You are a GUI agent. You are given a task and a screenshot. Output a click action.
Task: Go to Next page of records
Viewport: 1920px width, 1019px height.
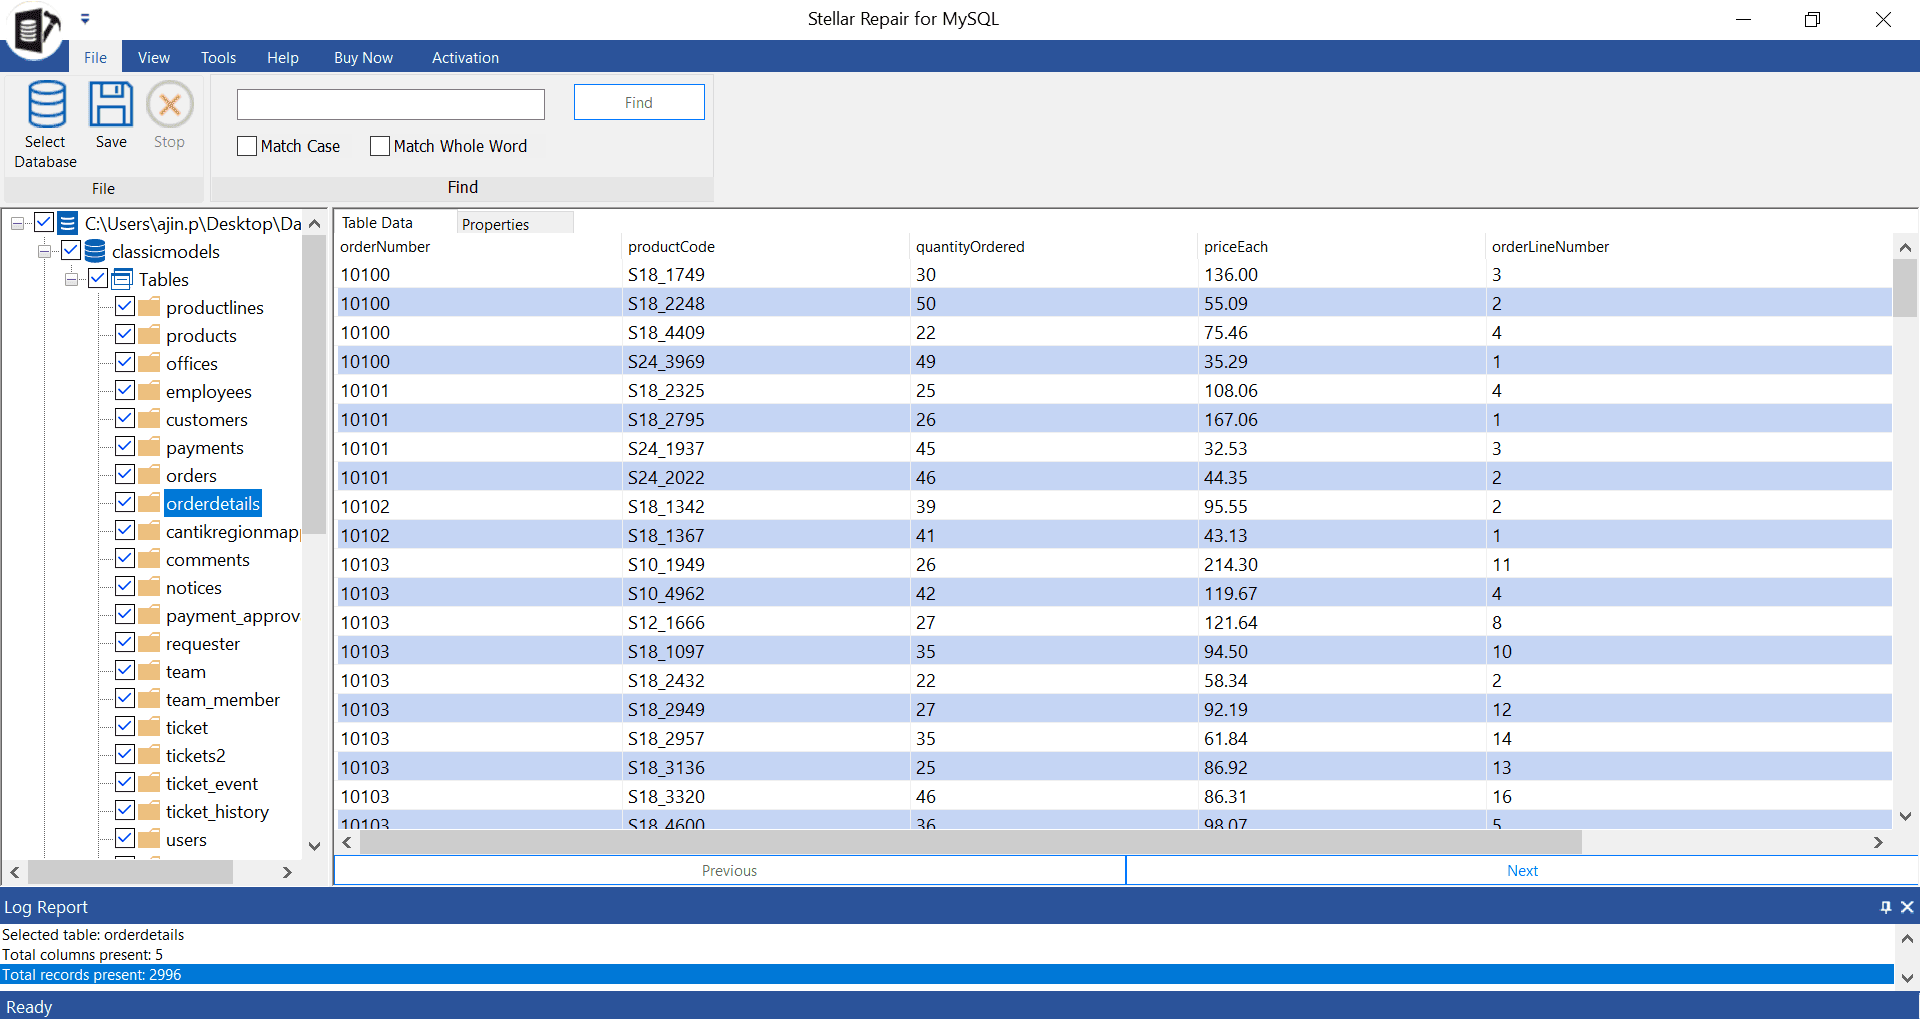[1522, 871]
